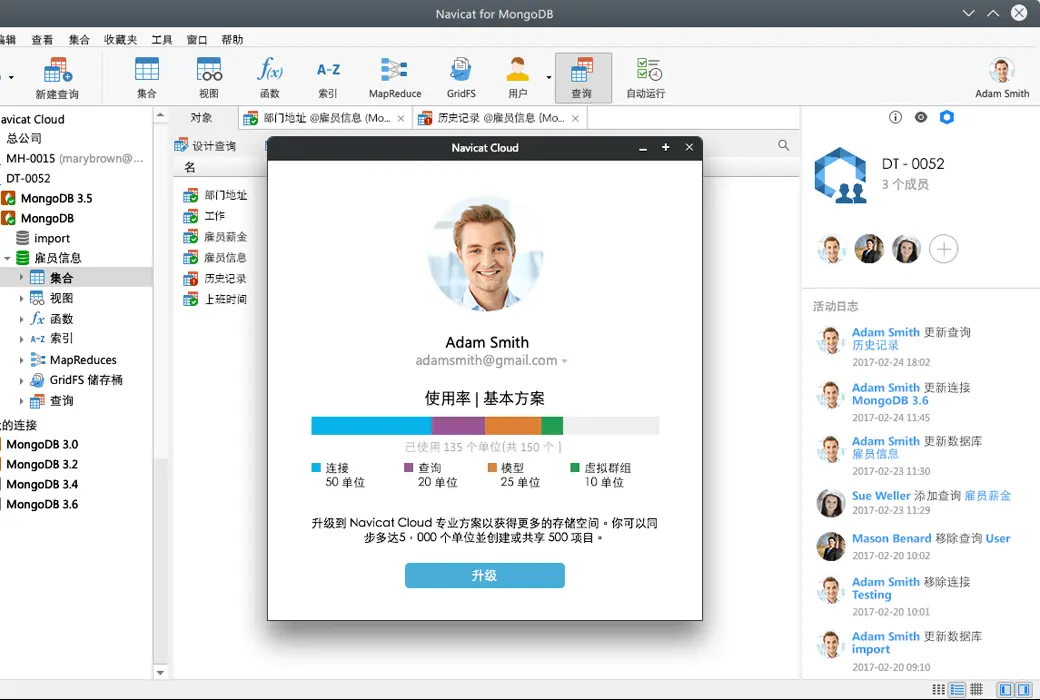Open the New Query toolbar button
The width and height of the screenshot is (1040, 700).
[57, 78]
